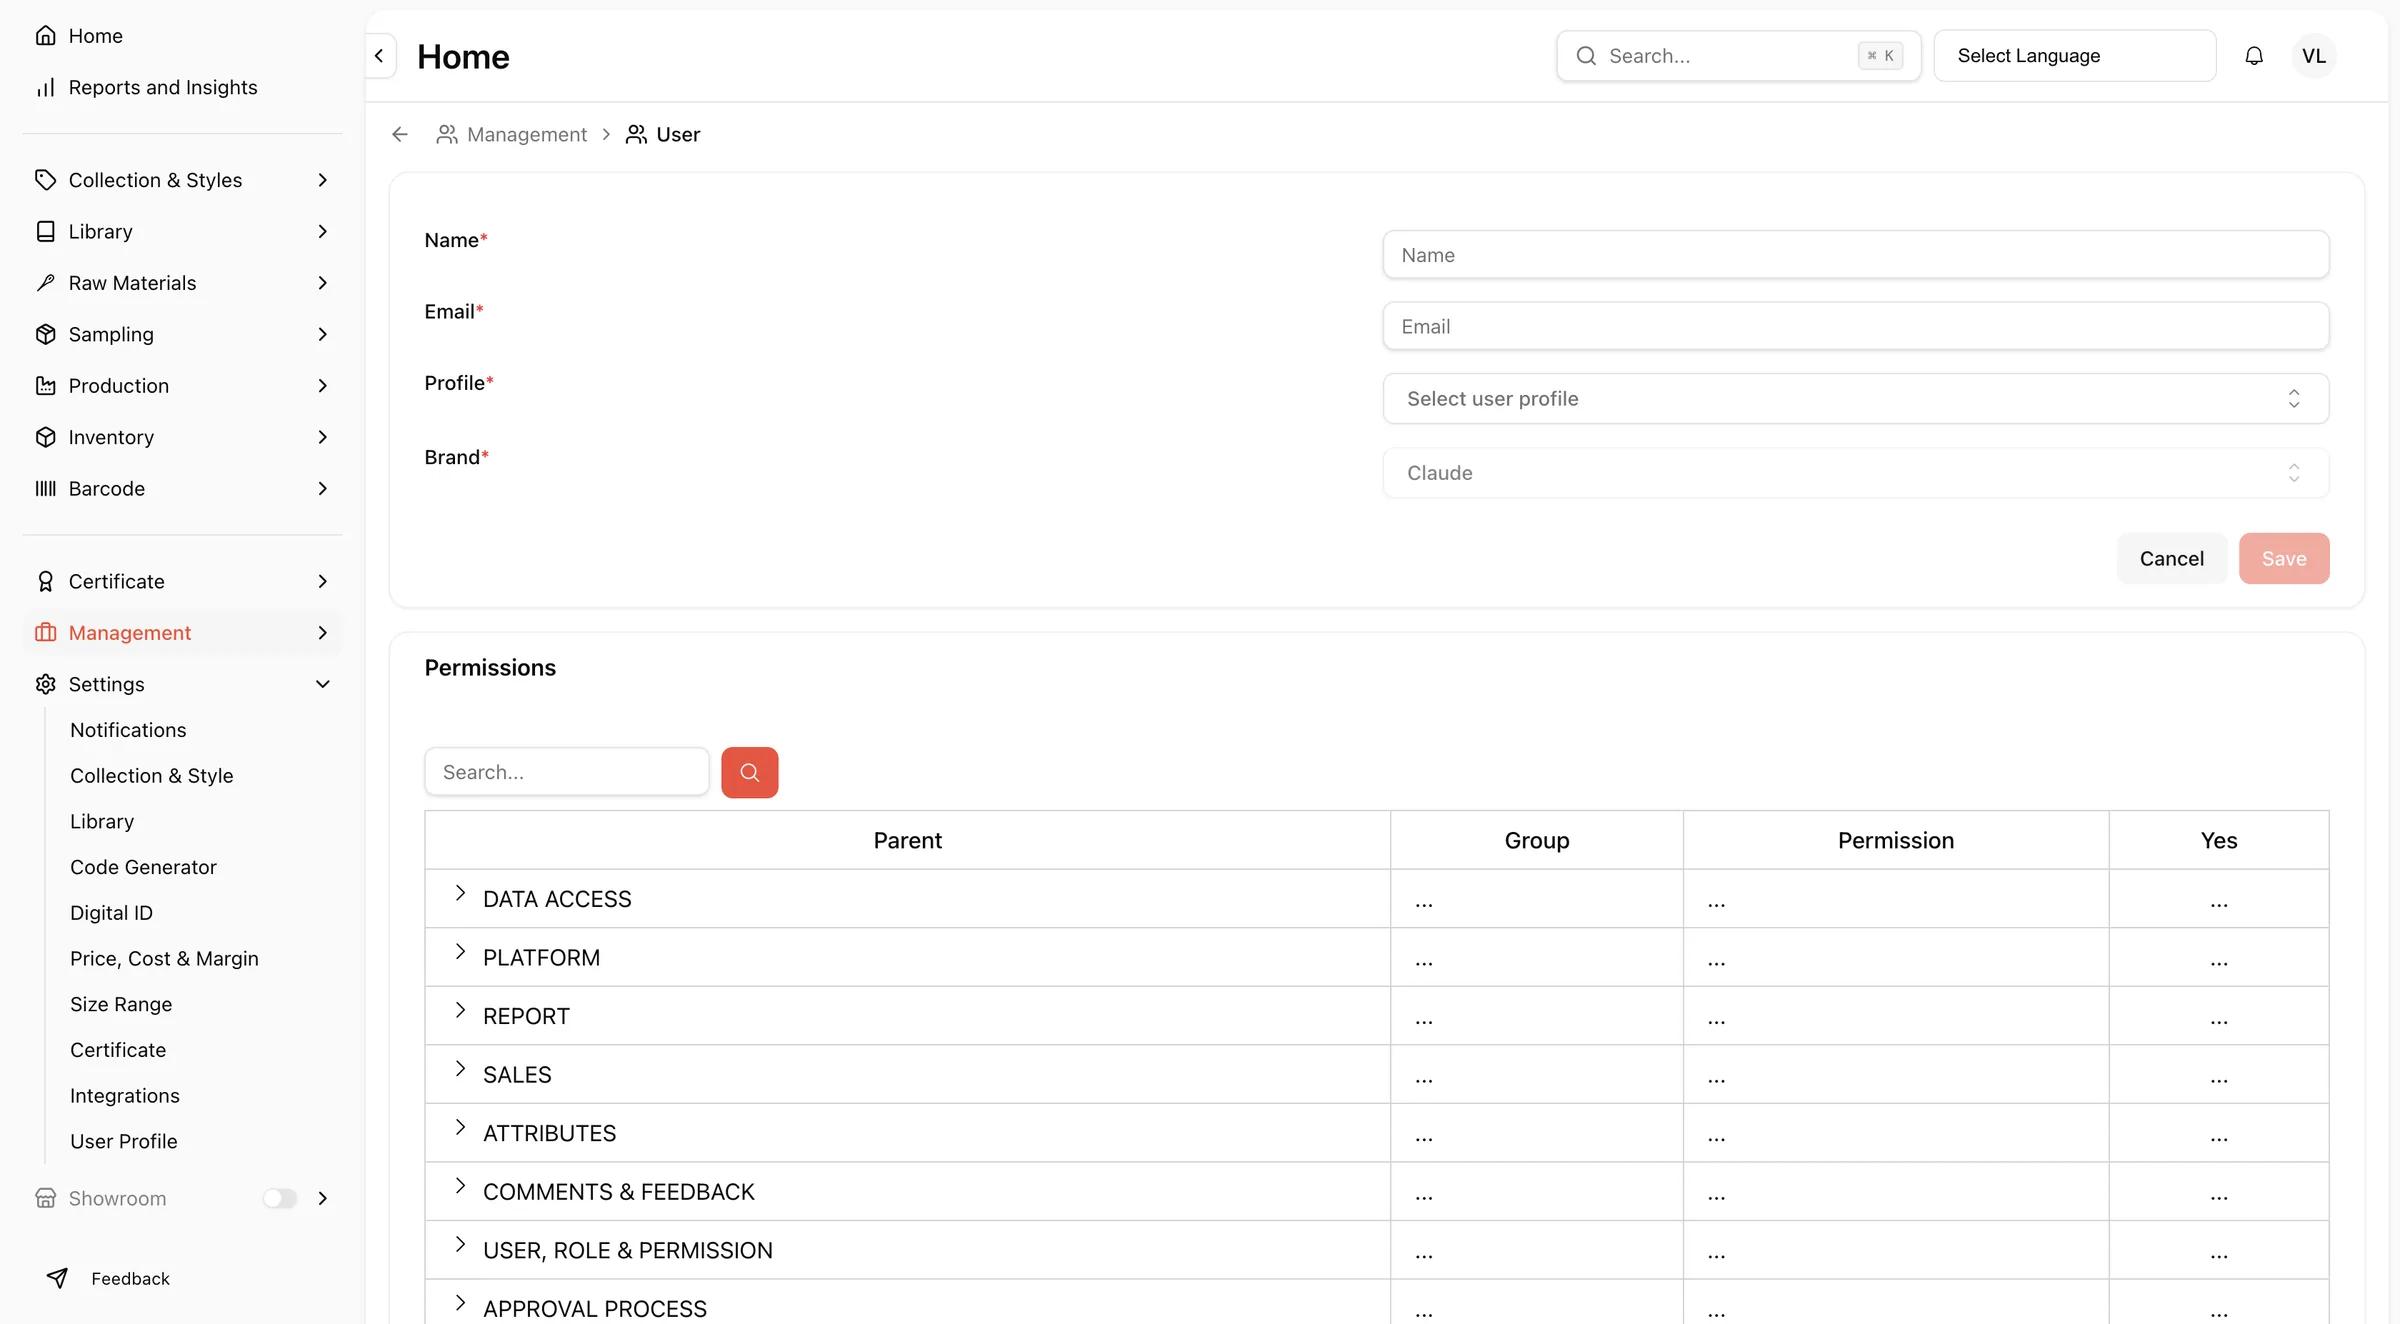Viewport: 2400px width, 1324px height.
Task: Collapse the Settings menu chevron
Action: click(x=323, y=684)
